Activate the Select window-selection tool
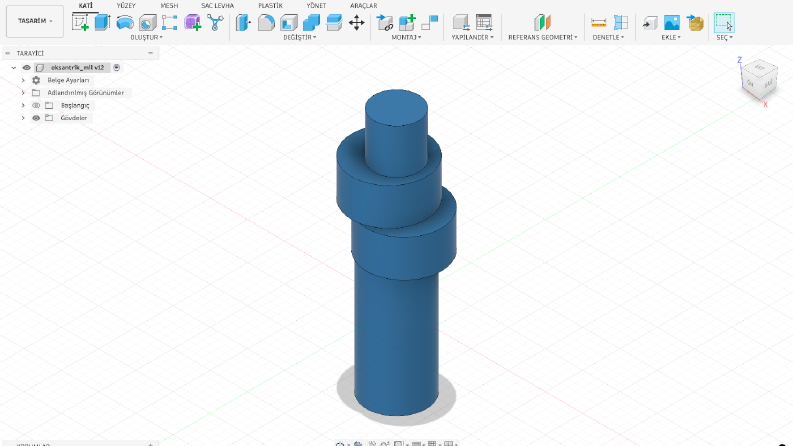The image size is (793, 446). 724,22
